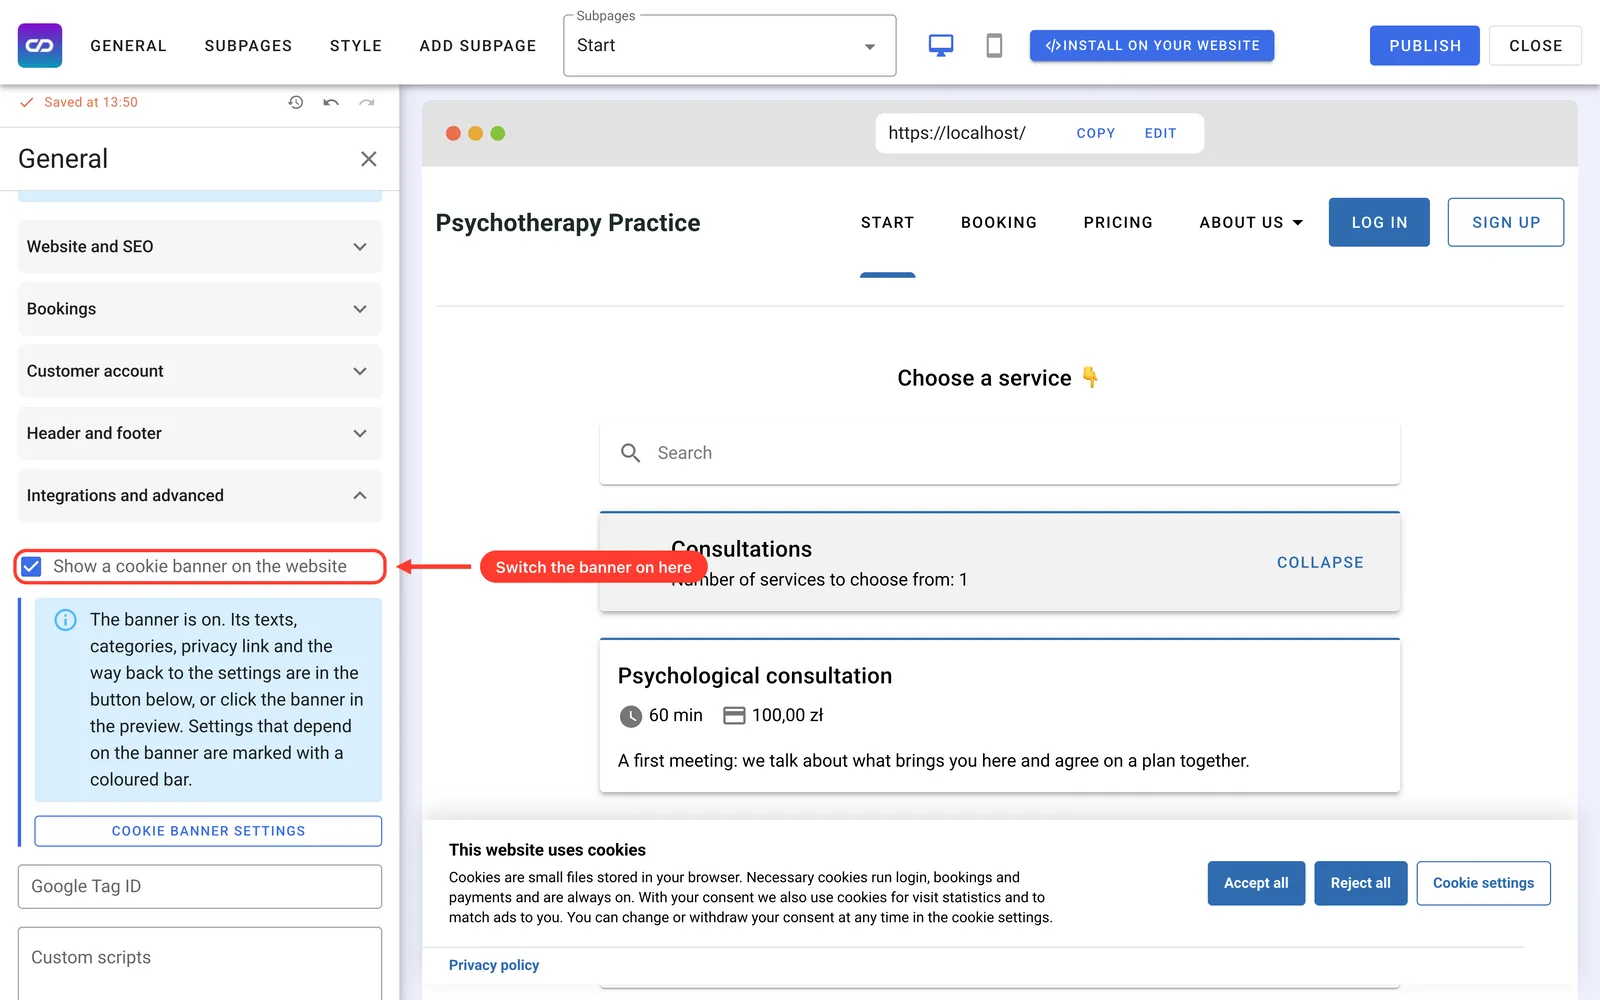Open the Subpages menu
1600x1000 pixels.
pyautogui.click(x=248, y=46)
